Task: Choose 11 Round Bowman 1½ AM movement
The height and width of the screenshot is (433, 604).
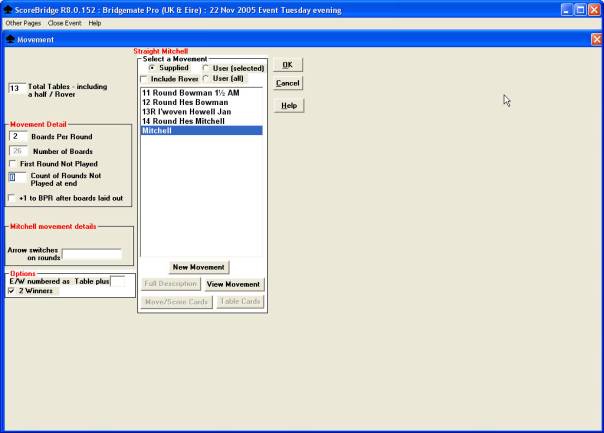Action: (x=190, y=93)
